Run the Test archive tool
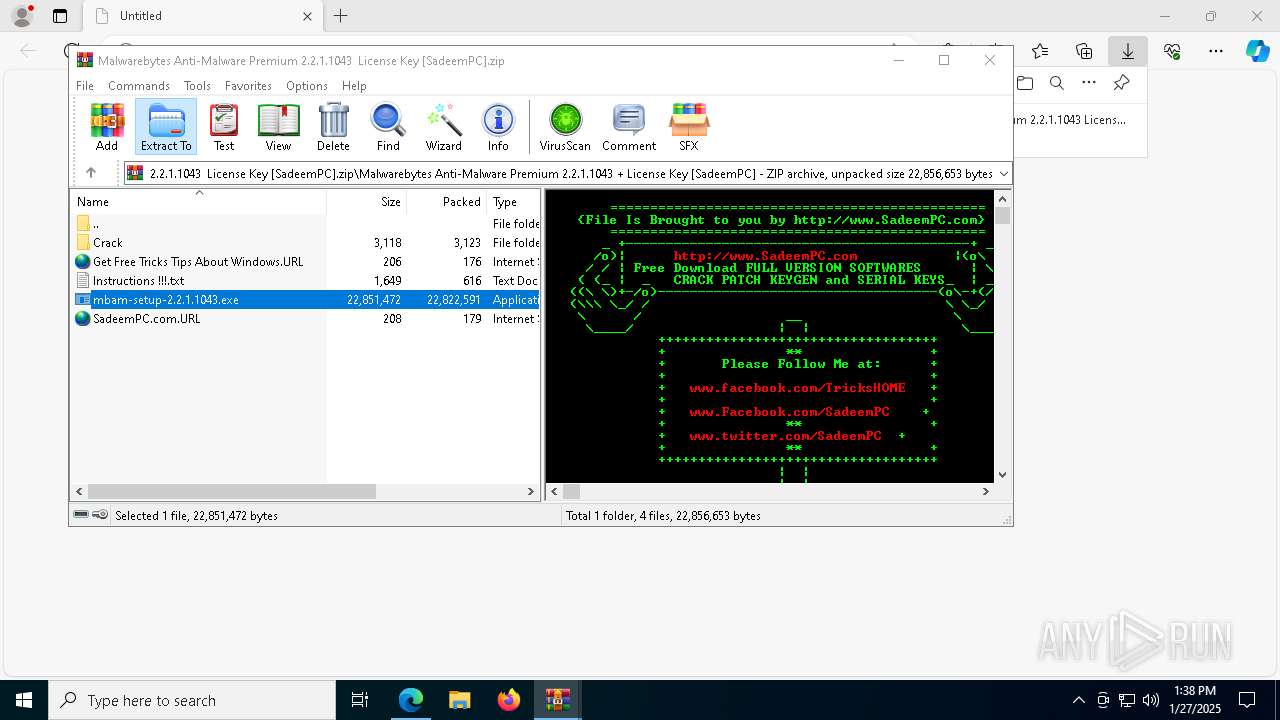 pyautogui.click(x=224, y=127)
